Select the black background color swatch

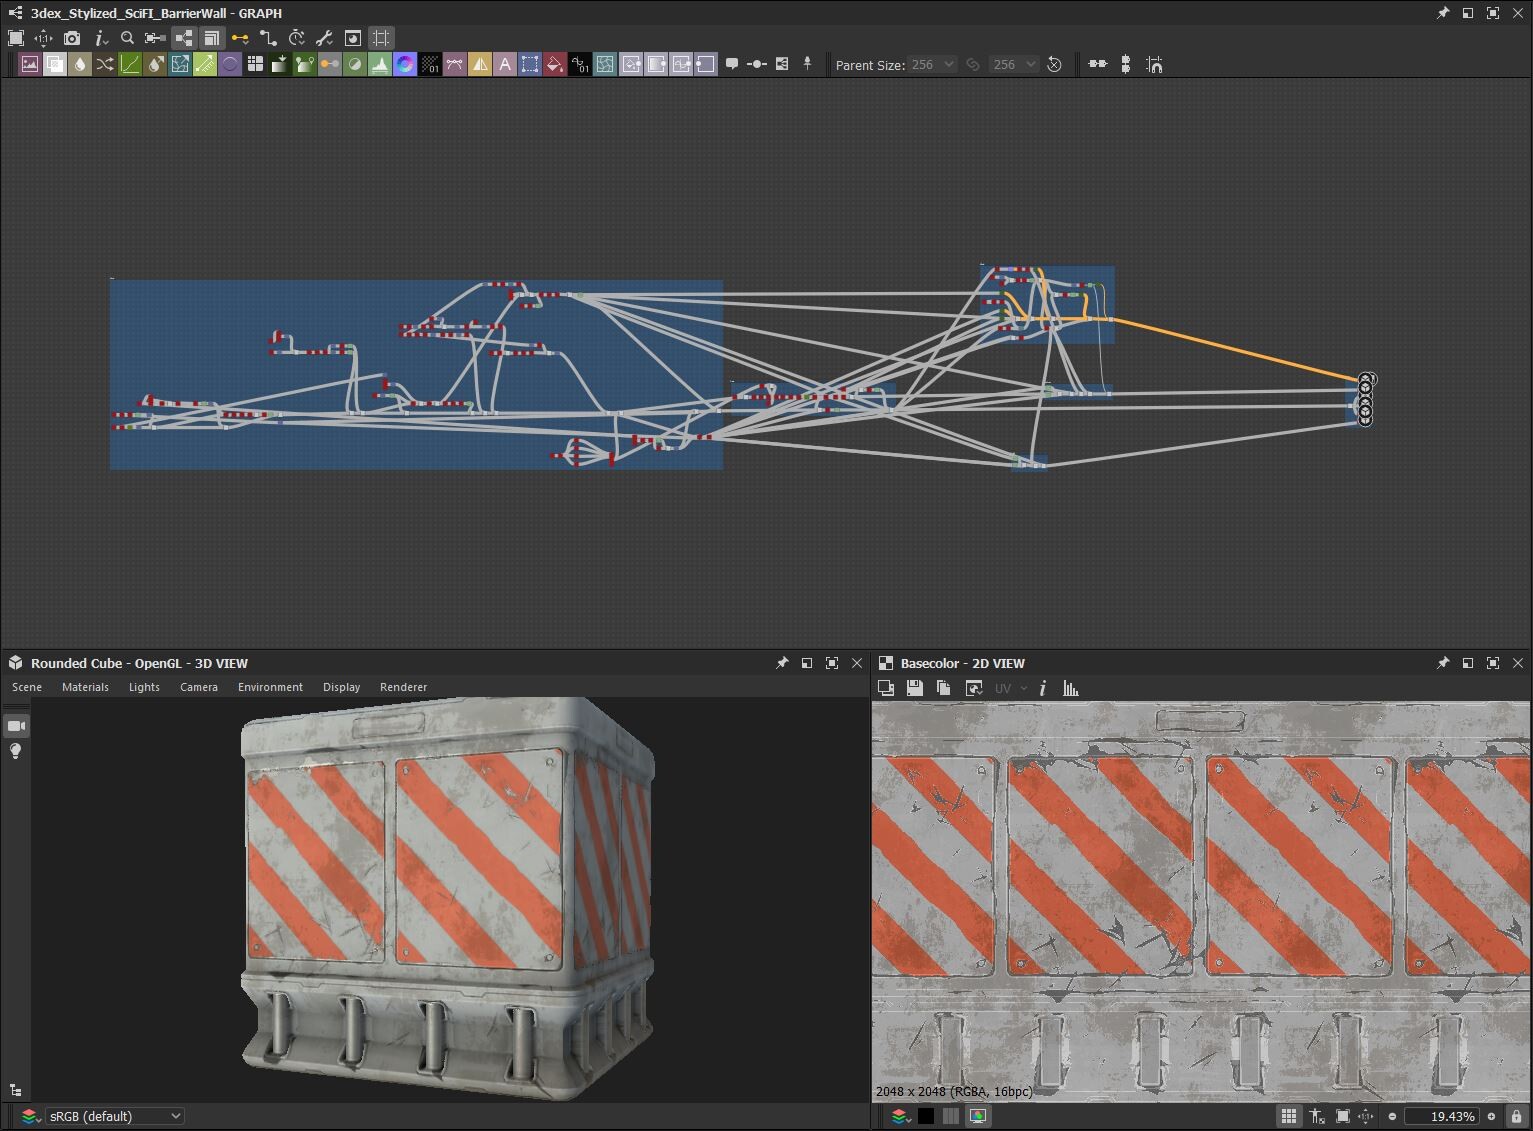tap(925, 1116)
